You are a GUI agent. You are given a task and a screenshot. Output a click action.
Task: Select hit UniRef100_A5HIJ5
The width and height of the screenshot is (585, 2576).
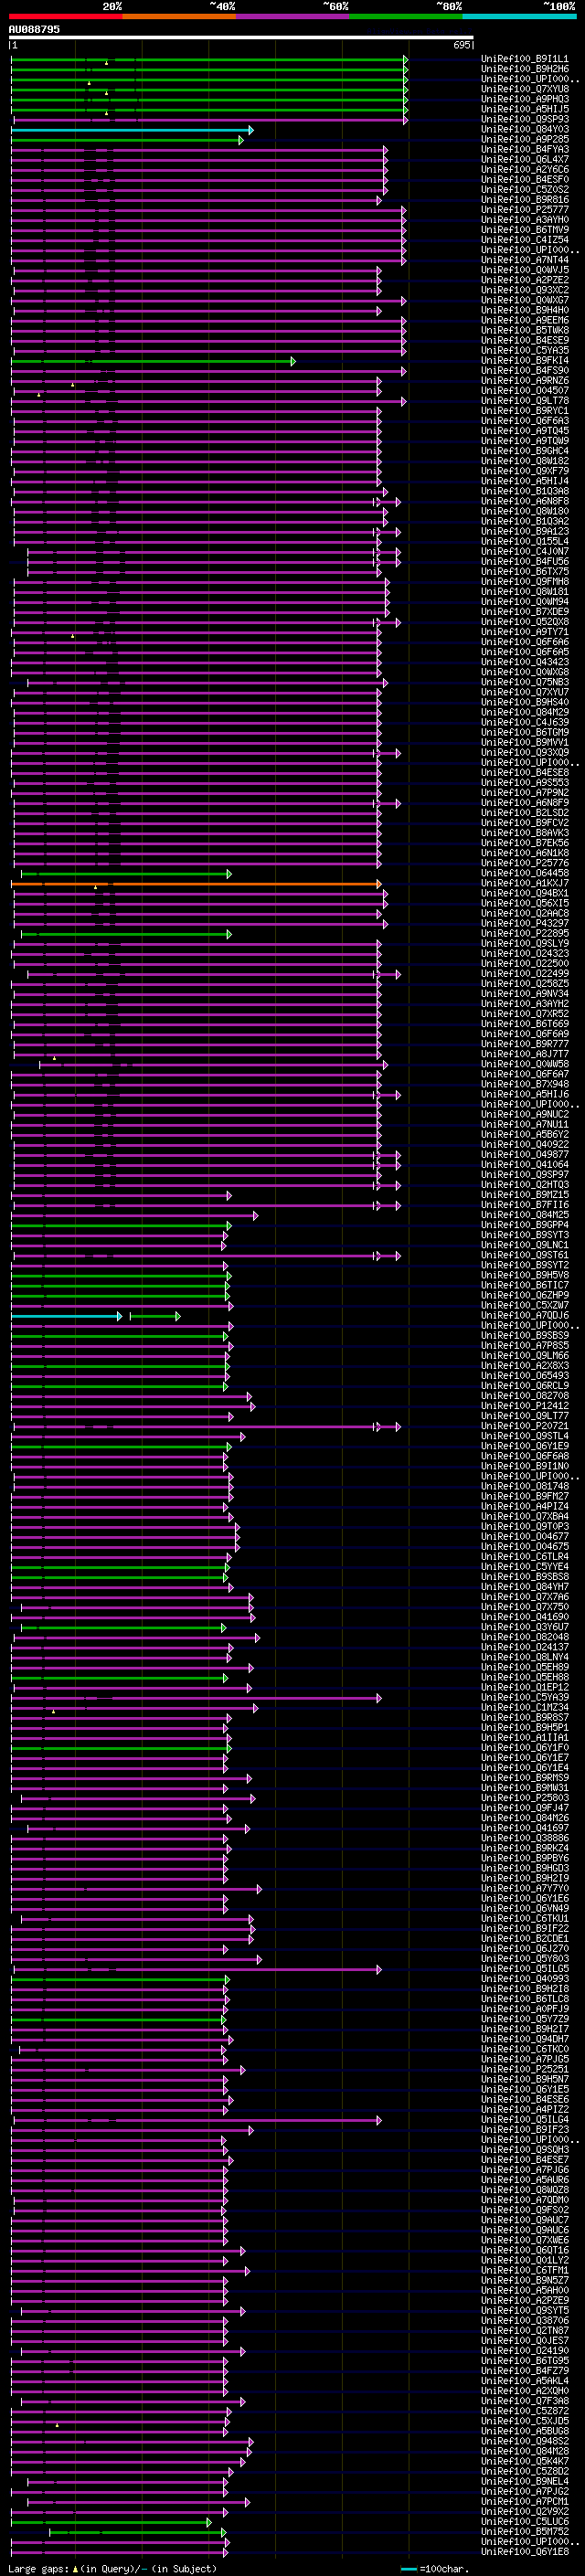[x=525, y=109]
